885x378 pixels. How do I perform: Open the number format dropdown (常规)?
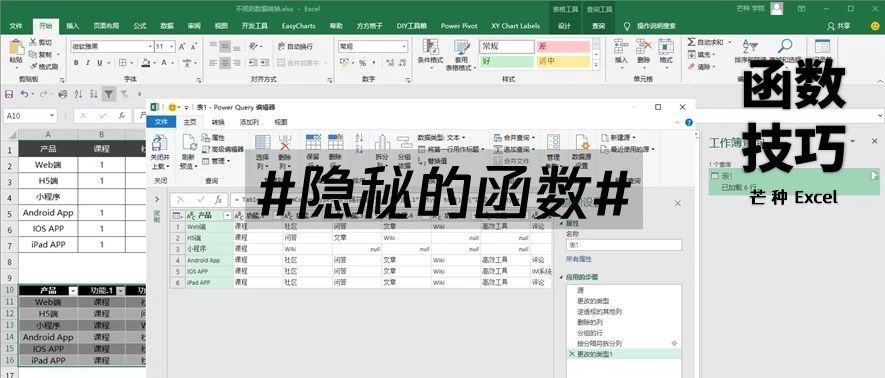404,47
